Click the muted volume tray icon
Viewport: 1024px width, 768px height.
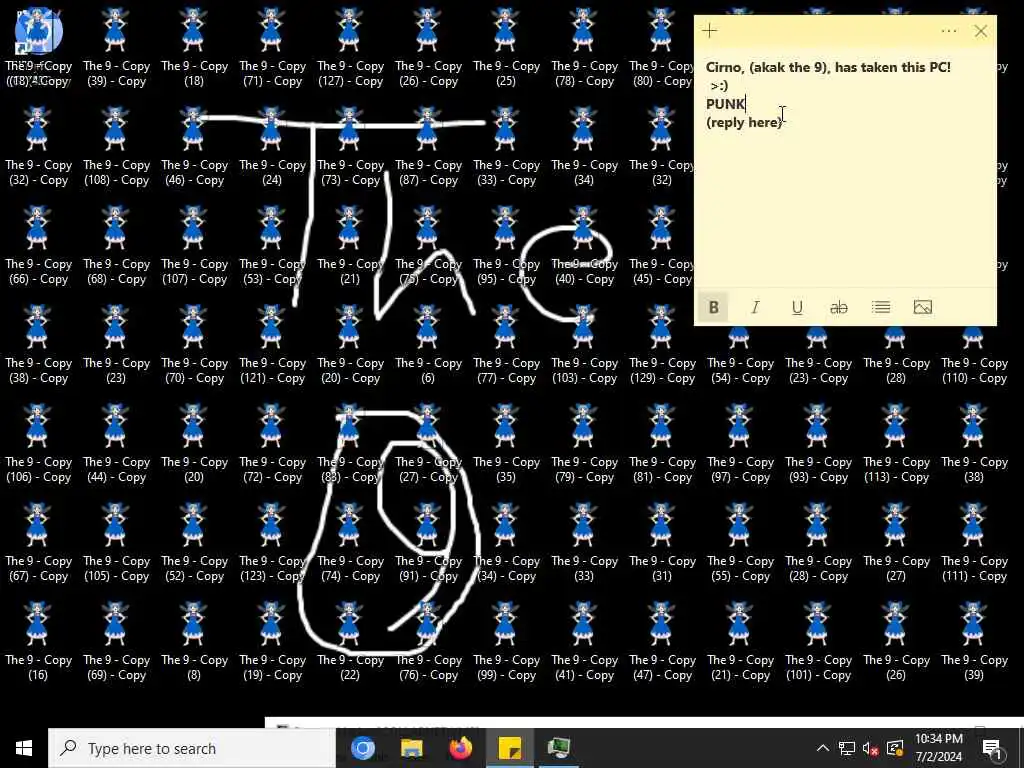tap(871, 748)
